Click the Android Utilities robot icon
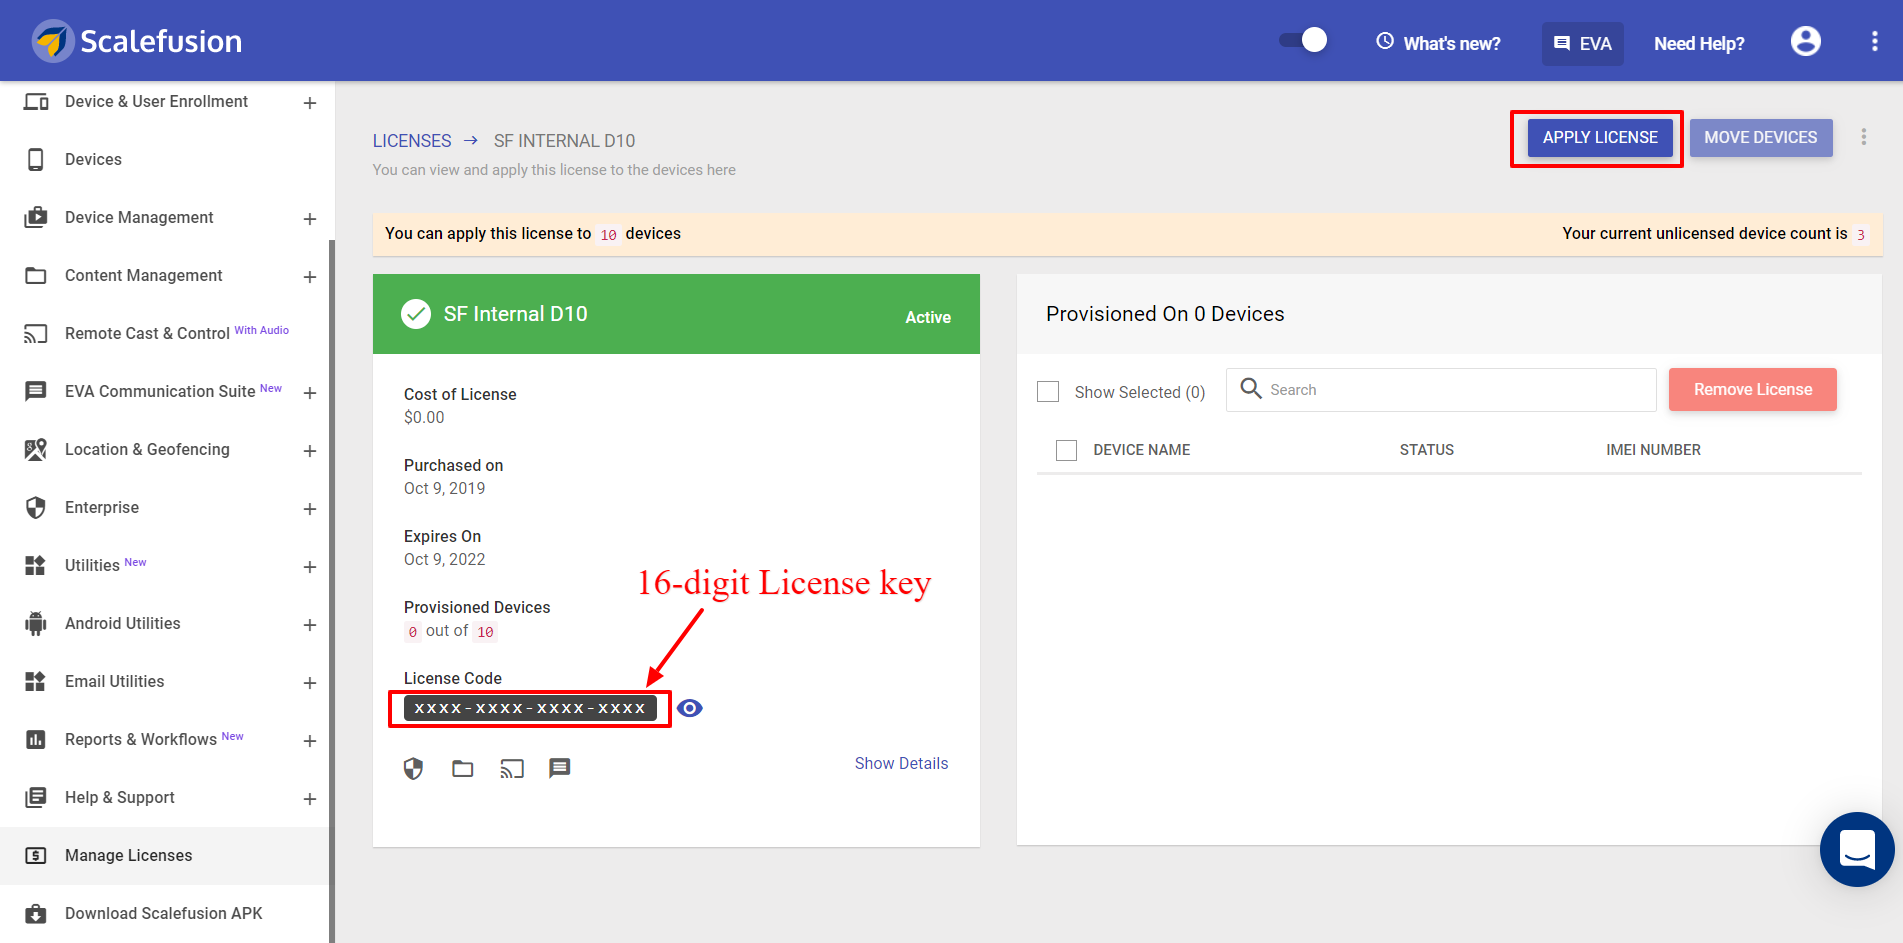This screenshot has height=943, width=1903. coord(36,623)
